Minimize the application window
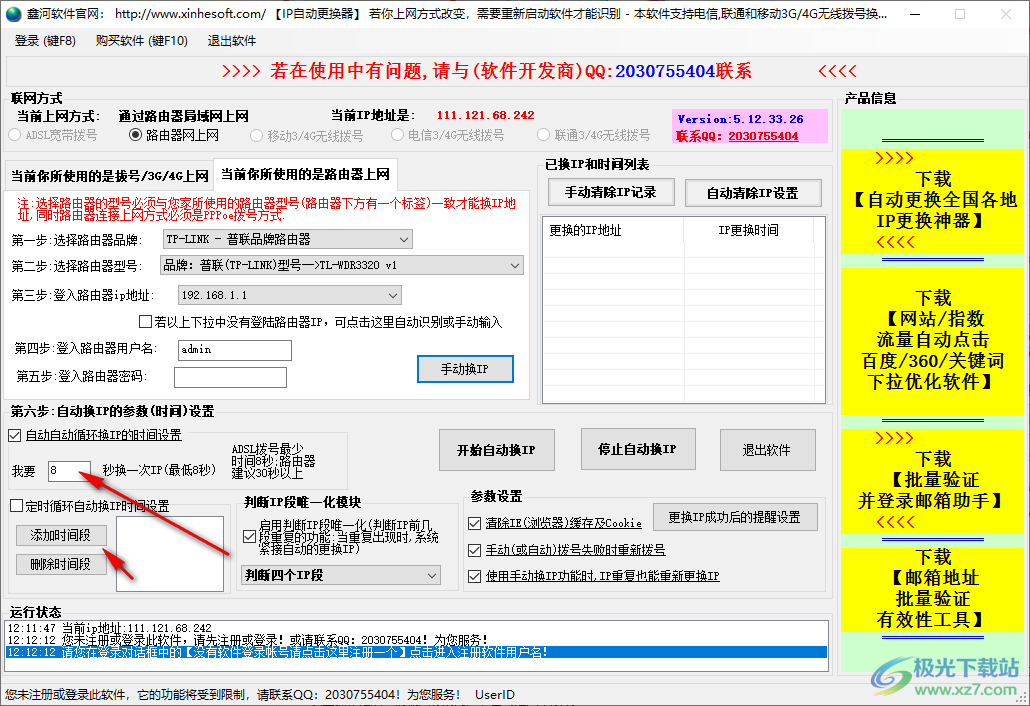The height and width of the screenshot is (706, 1030). click(916, 14)
